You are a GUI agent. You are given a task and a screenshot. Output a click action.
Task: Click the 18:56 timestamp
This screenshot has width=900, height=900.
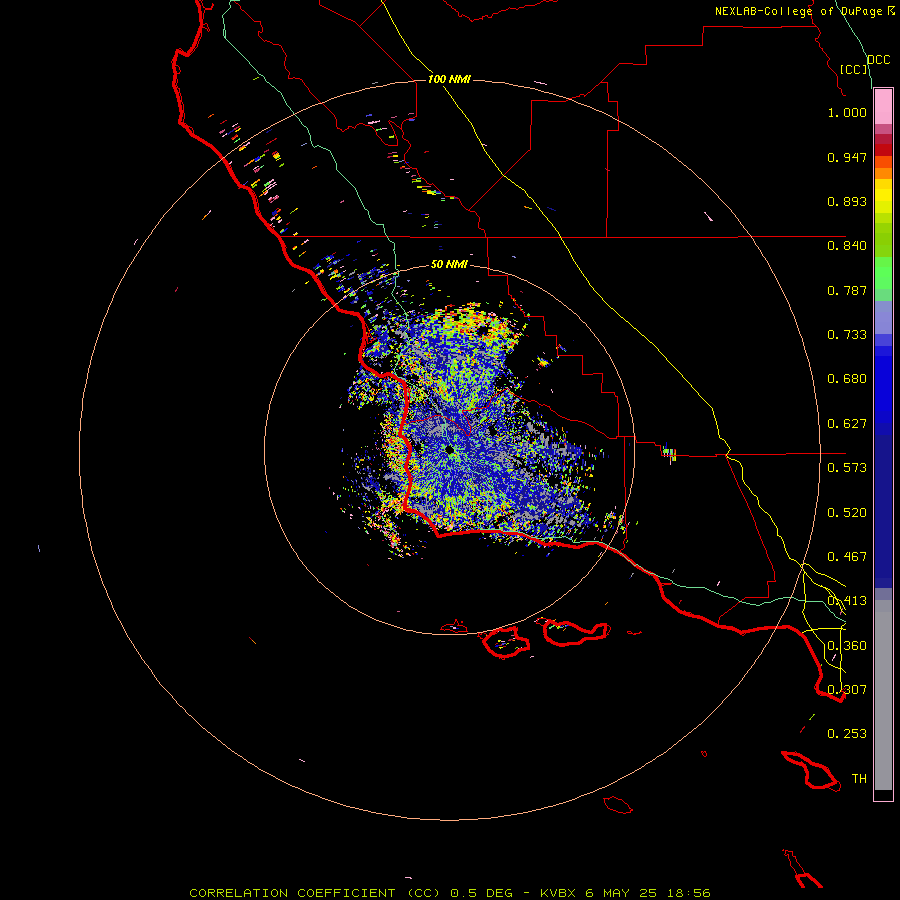click(689, 893)
